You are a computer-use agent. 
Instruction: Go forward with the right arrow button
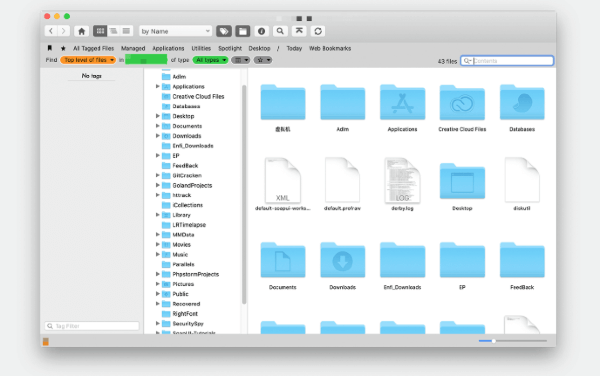click(64, 31)
